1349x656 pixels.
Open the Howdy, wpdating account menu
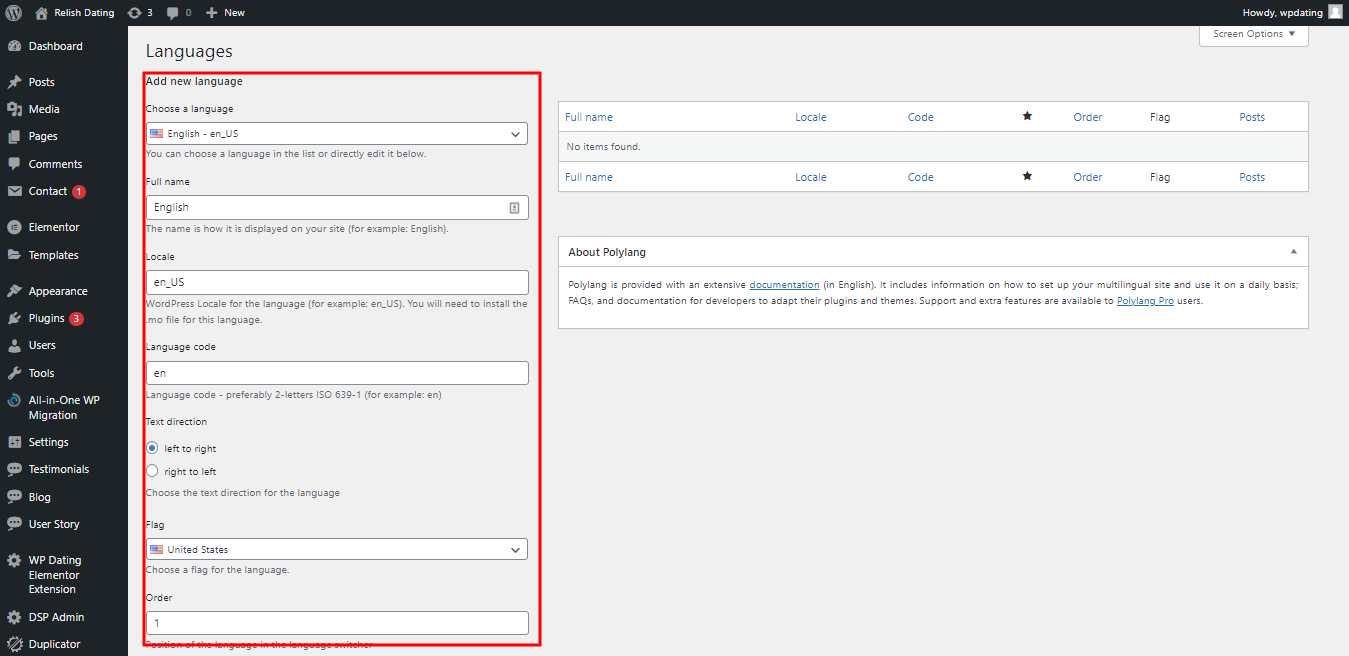coord(1292,12)
